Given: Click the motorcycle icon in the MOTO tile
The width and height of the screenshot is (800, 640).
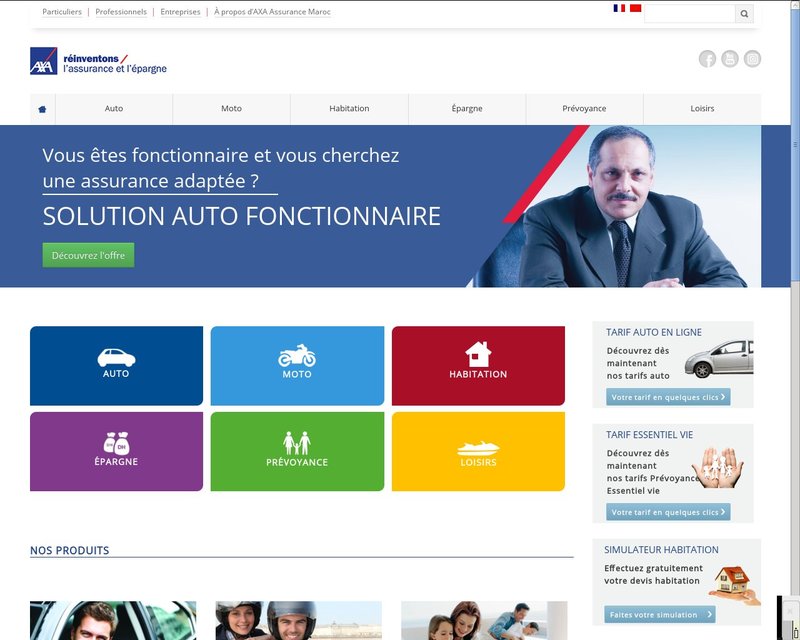Looking at the screenshot, I should pyautogui.click(x=297, y=356).
